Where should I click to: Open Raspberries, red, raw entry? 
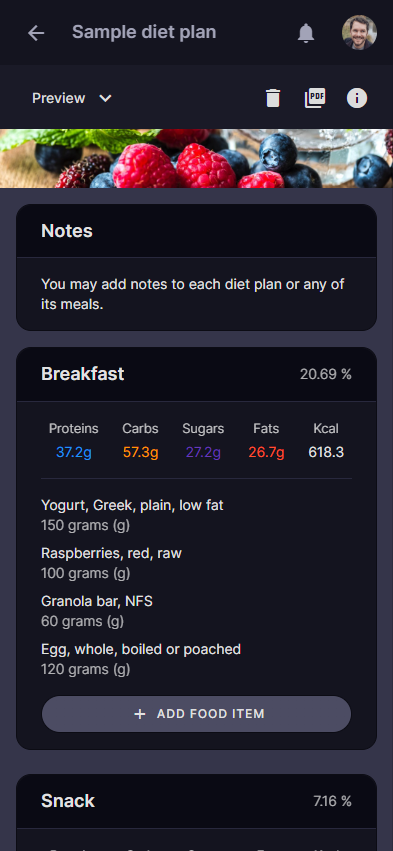pyautogui.click(x=111, y=562)
